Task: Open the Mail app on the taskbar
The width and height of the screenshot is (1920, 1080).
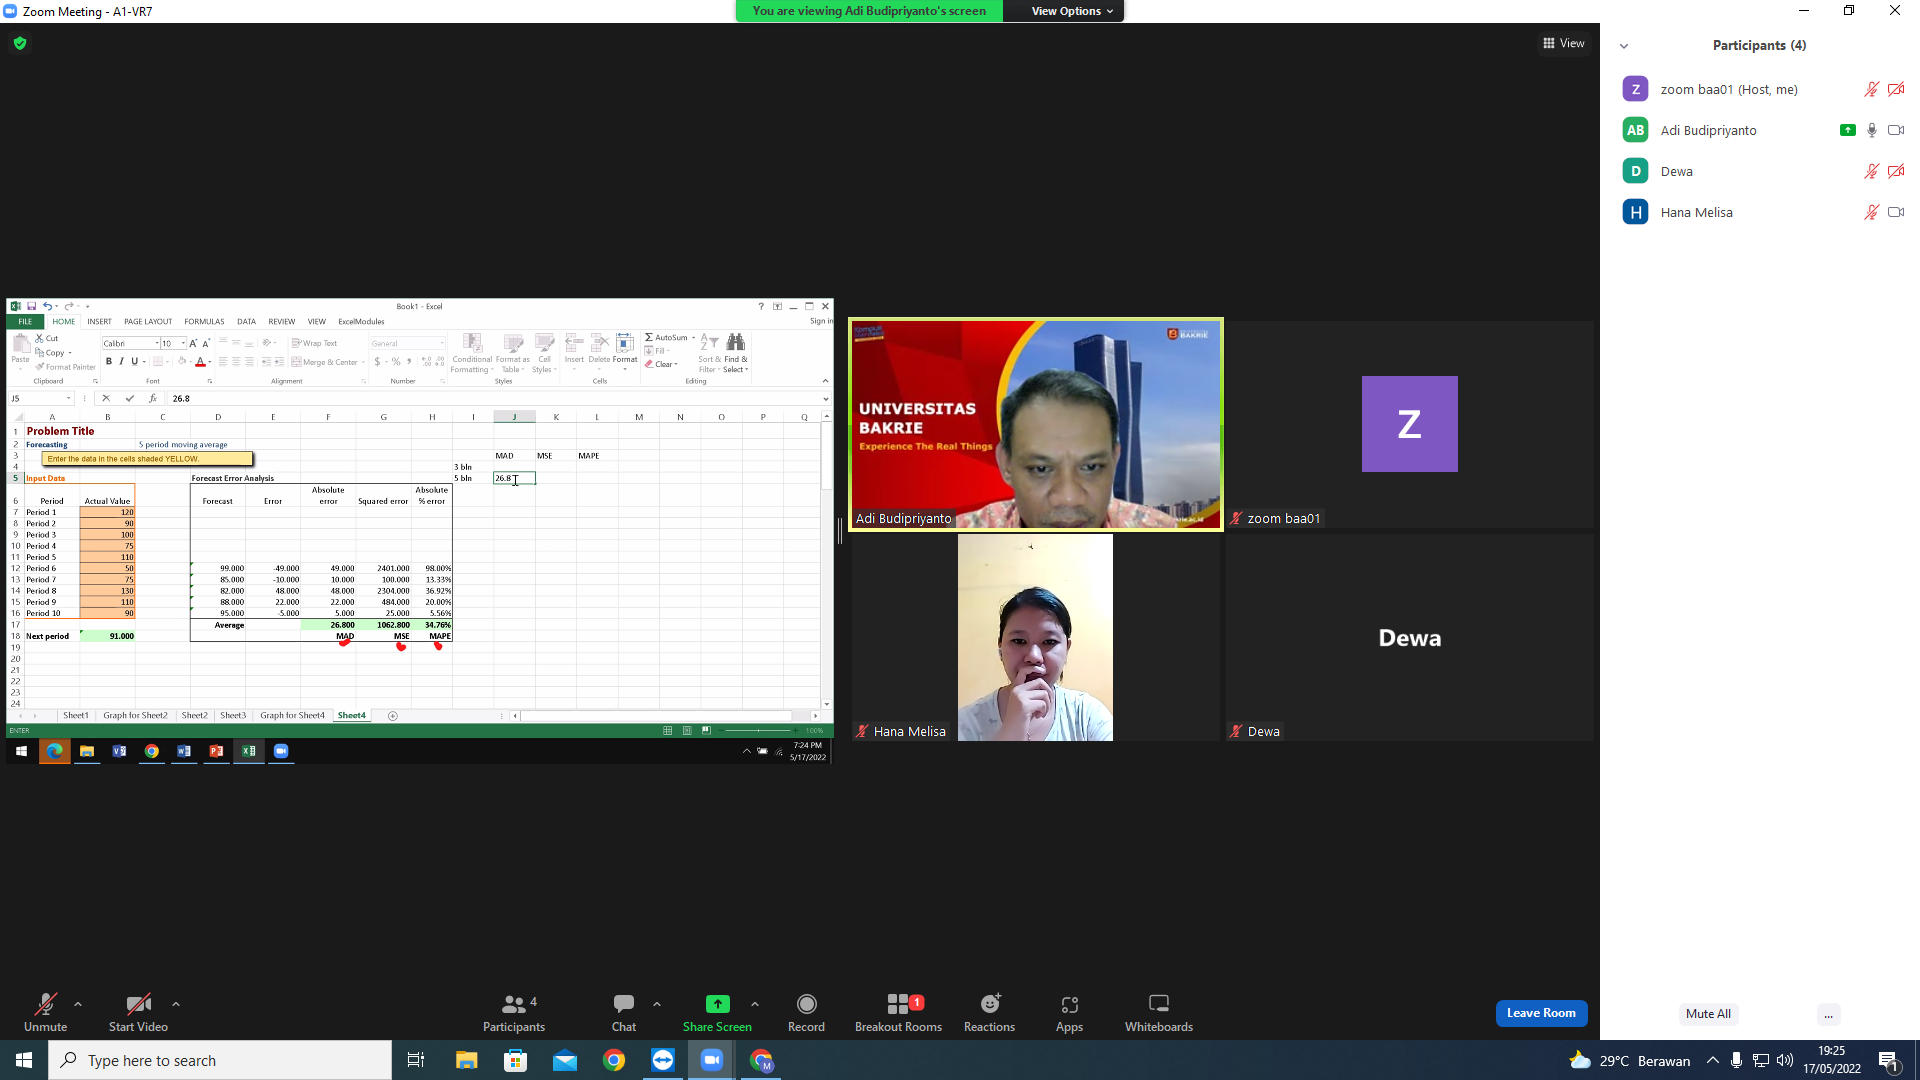Action: coord(564,1060)
